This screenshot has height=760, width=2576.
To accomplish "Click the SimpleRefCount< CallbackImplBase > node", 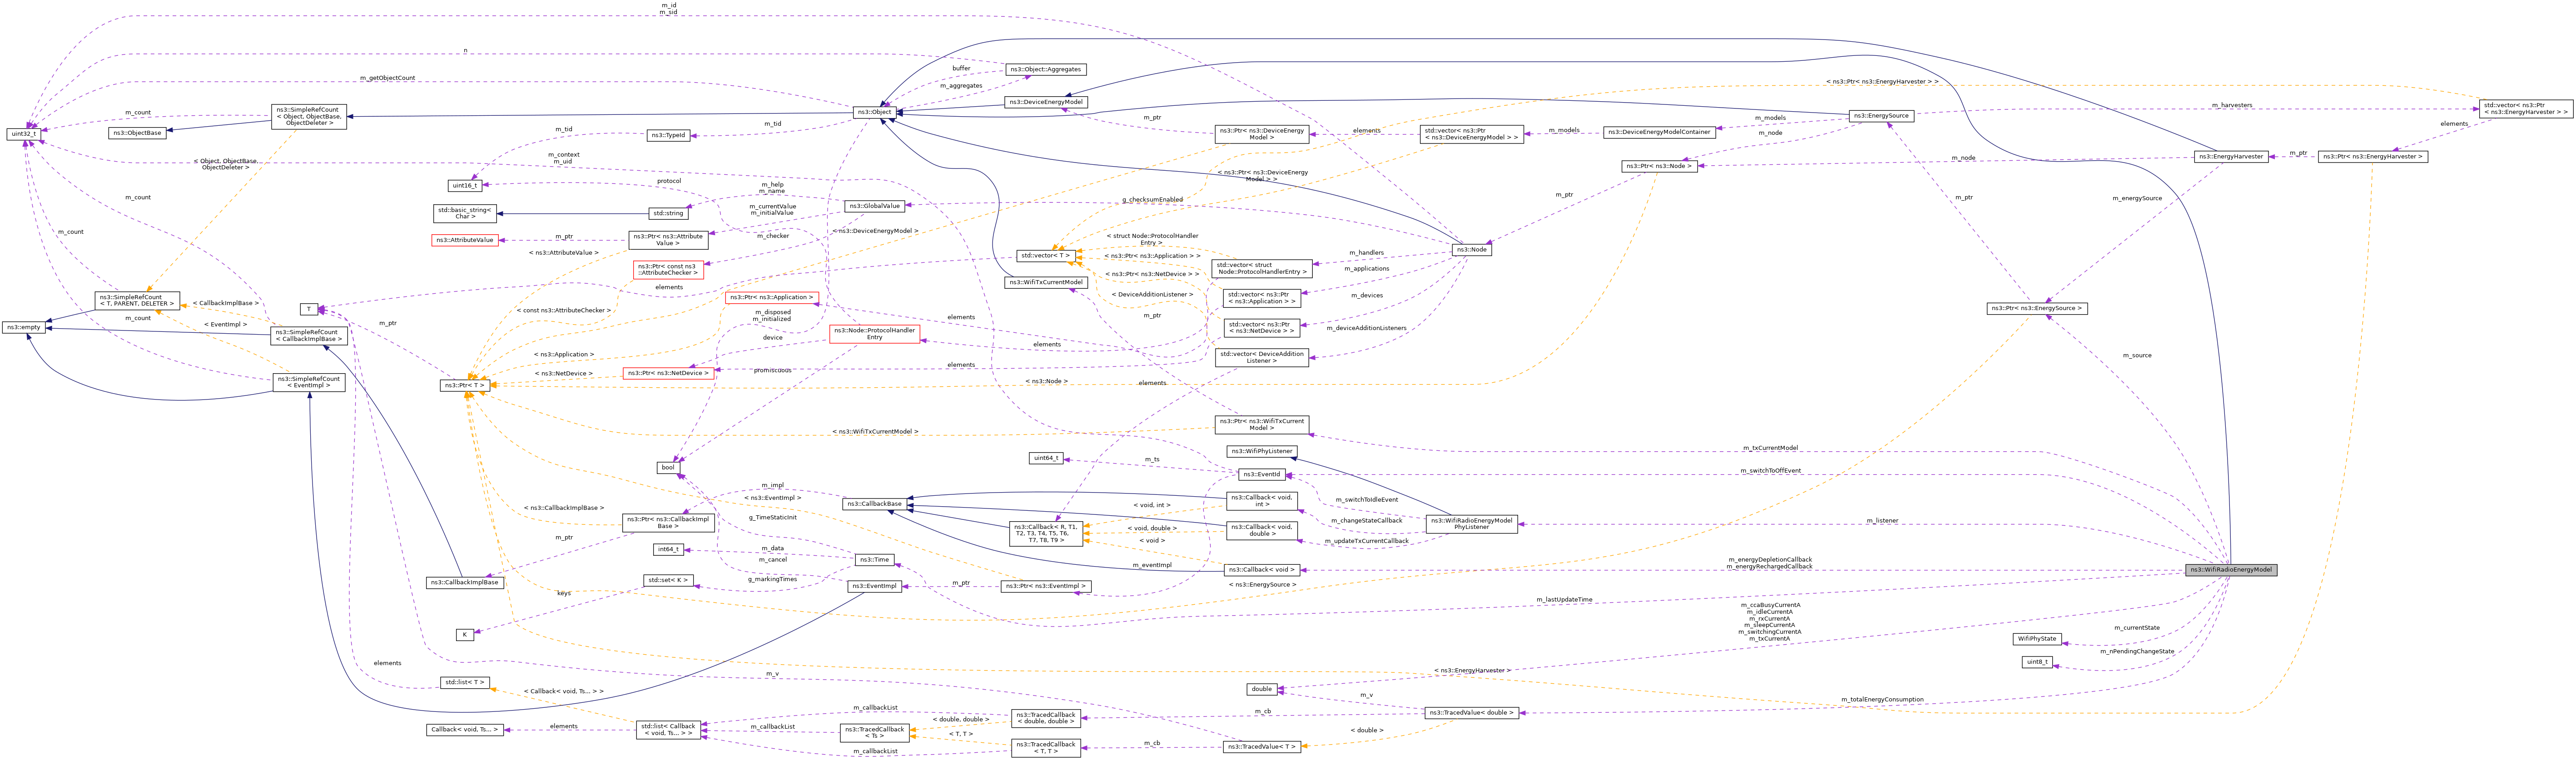I will (x=309, y=335).
